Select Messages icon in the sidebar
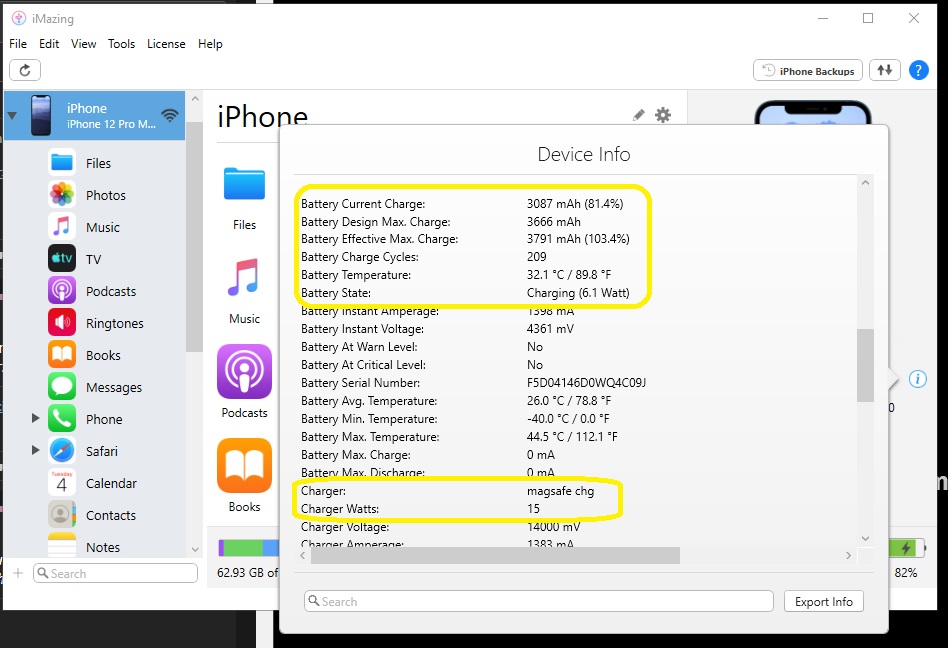948x648 pixels. [62, 387]
